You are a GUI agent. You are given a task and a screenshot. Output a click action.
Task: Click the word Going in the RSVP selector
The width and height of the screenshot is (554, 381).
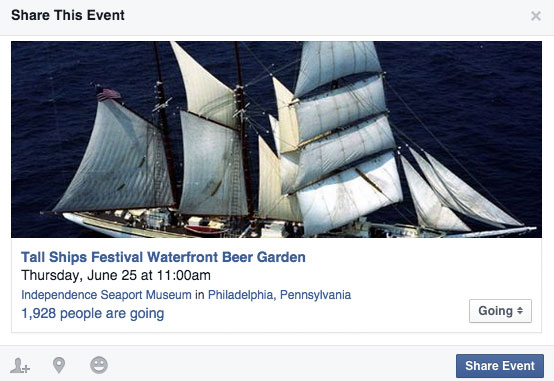495,311
